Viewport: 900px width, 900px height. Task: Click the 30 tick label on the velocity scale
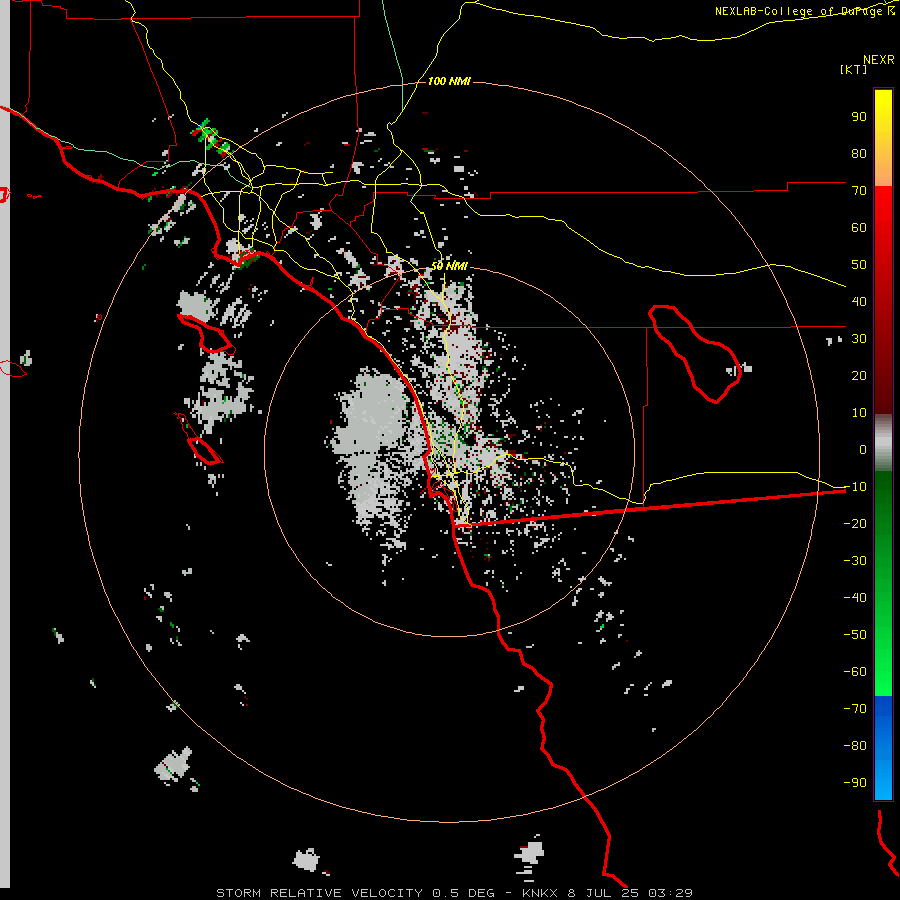click(859, 339)
